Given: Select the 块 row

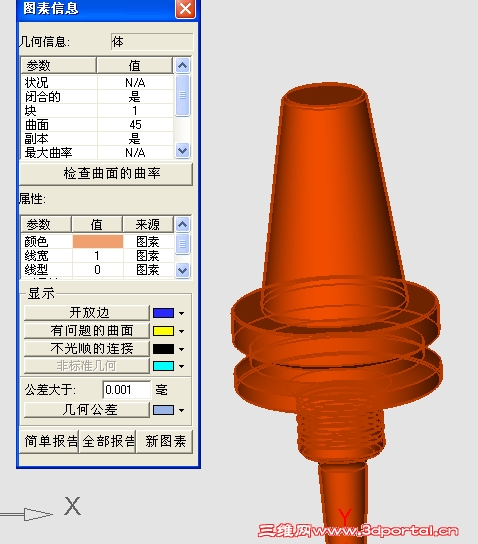Looking at the screenshot, I should point(97,111).
